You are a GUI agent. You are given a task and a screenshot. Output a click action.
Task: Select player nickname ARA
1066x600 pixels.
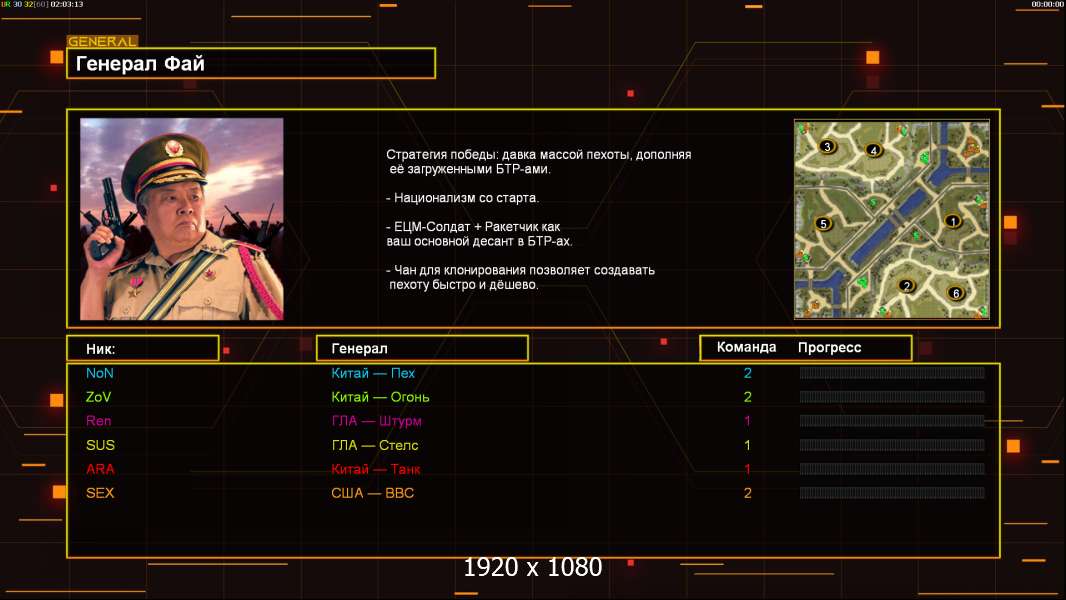(x=101, y=469)
